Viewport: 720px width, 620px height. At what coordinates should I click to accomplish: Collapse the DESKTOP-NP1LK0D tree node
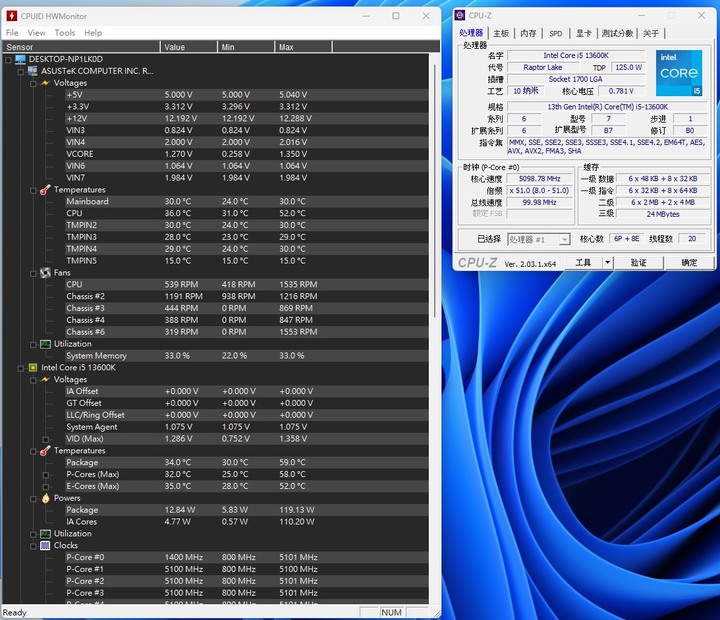coord(8,60)
